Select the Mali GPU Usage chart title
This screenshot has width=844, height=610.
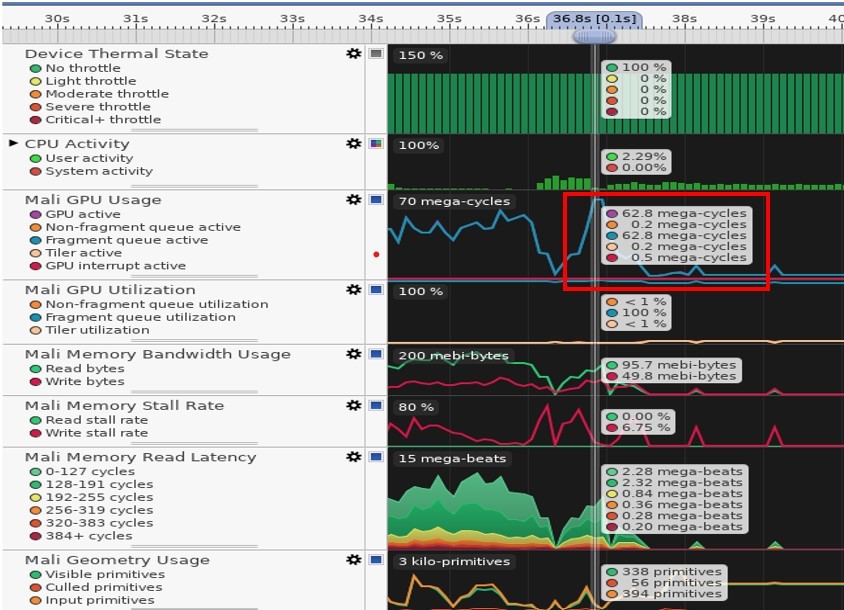93,199
